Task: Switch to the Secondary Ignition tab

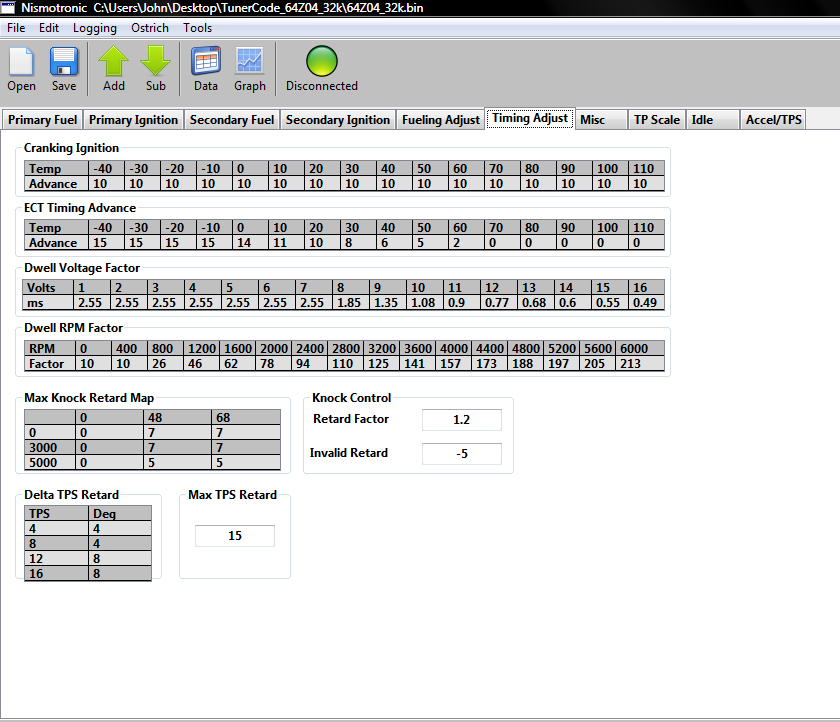Action: tap(338, 120)
